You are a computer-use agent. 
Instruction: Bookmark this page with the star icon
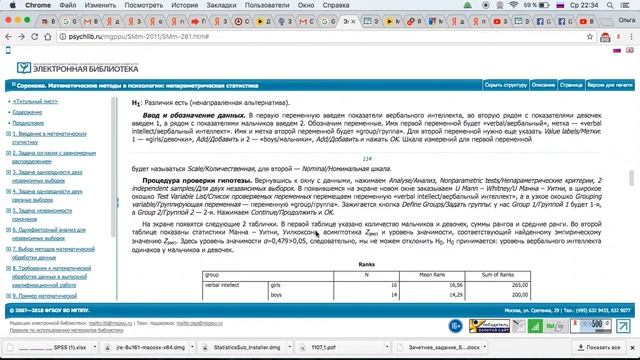[x=590, y=37]
